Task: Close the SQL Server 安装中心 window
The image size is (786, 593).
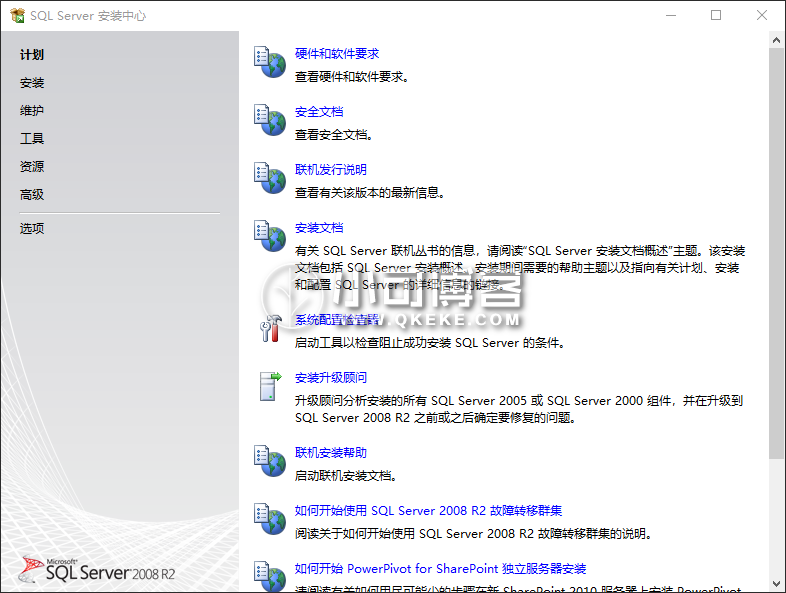Action: pos(762,16)
